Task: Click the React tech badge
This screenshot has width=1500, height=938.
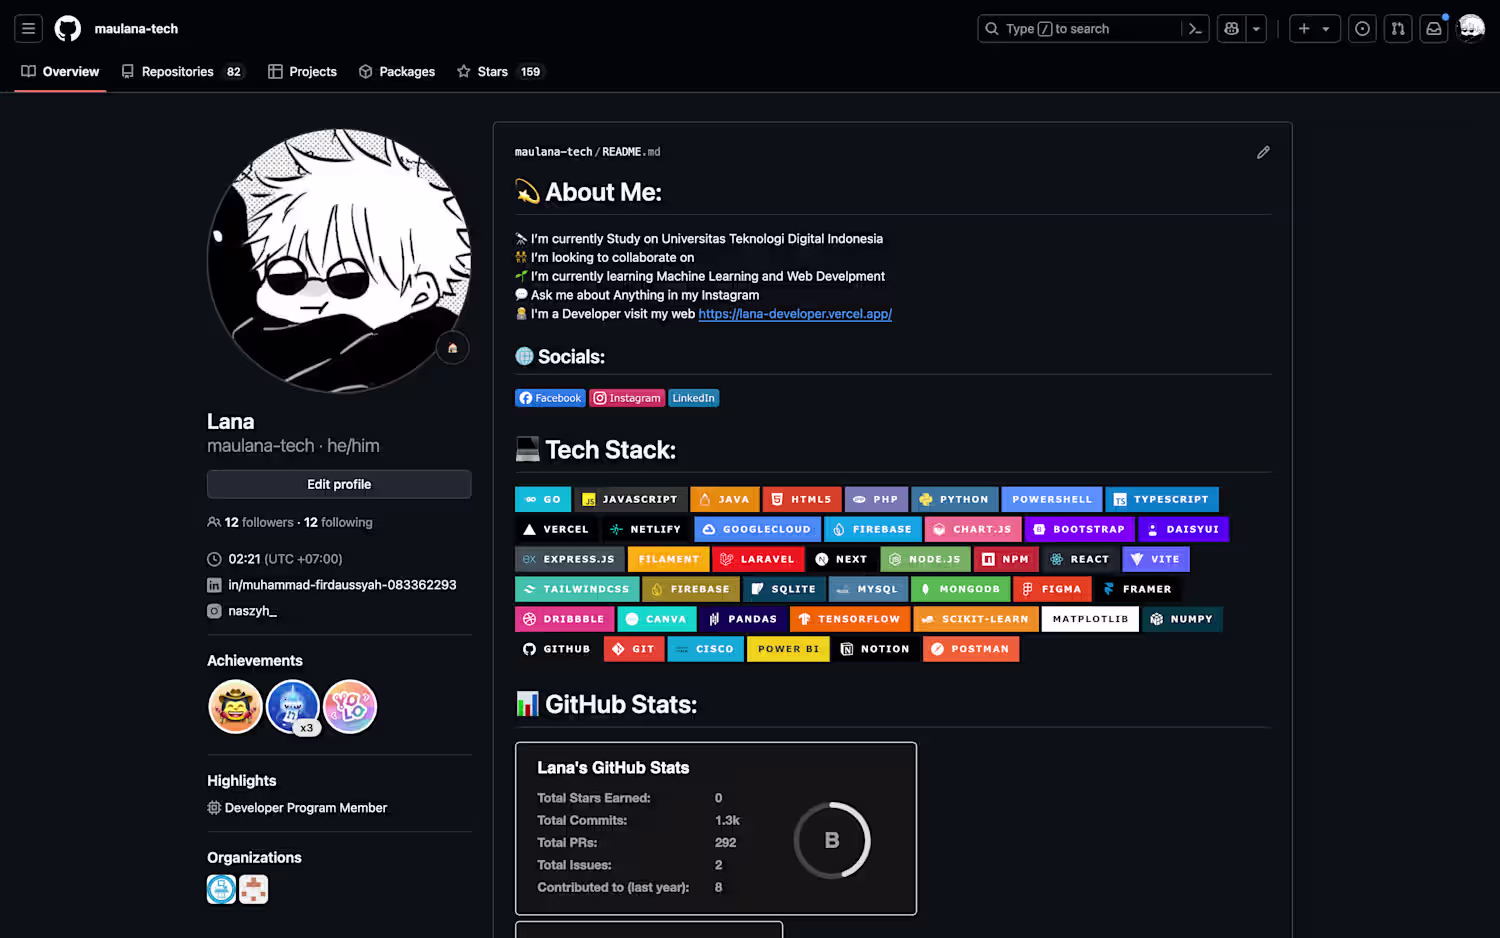Action: (x=1081, y=559)
